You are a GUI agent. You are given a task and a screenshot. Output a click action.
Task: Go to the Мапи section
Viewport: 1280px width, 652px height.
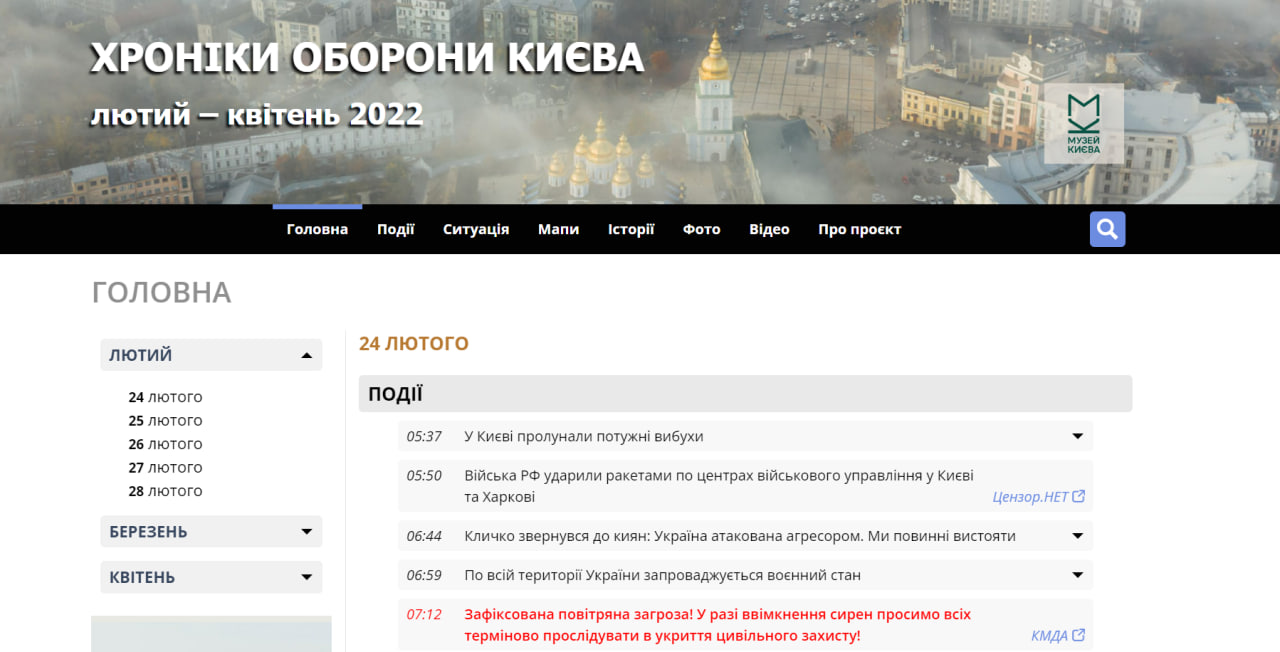click(558, 229)
